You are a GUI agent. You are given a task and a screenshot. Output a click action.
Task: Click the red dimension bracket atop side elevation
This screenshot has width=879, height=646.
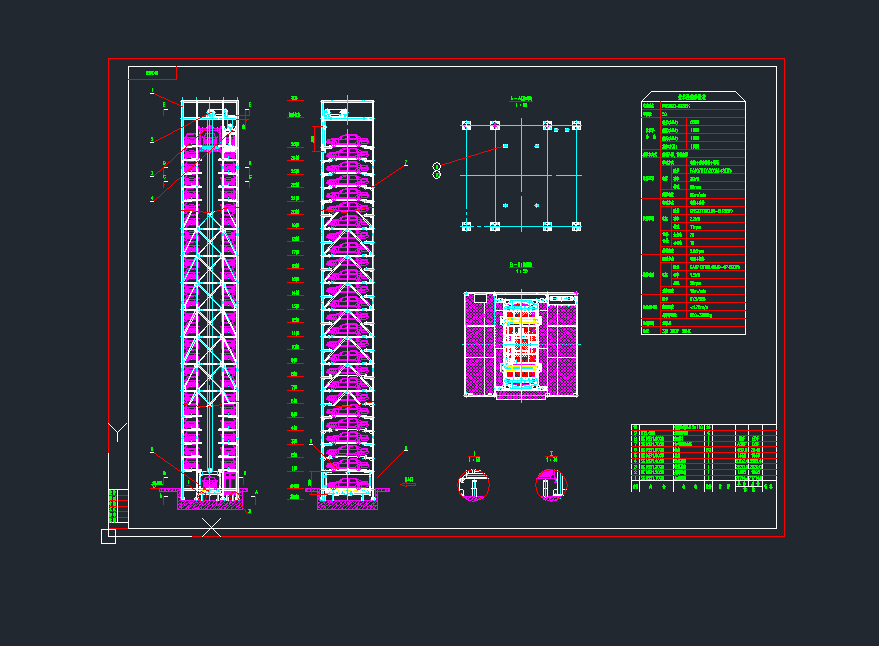point(315,138)
